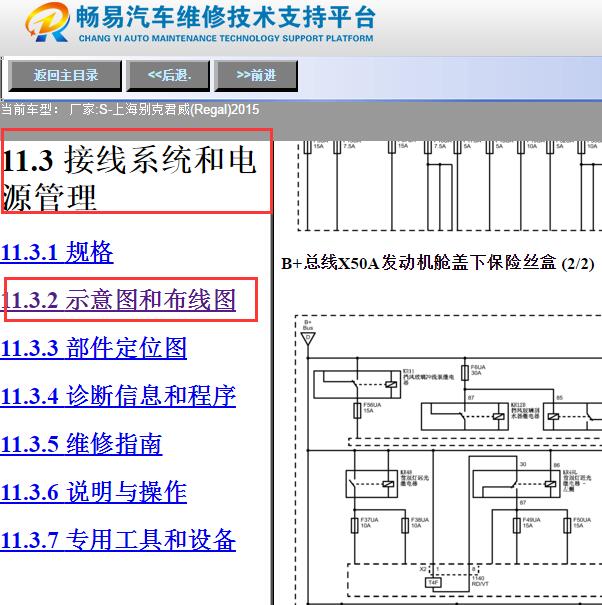This screenshot has height=605, width=602.
Task: Click the F37UA 10A fuse in diagram
Action: pyautogui.click(x=355, y=526)
